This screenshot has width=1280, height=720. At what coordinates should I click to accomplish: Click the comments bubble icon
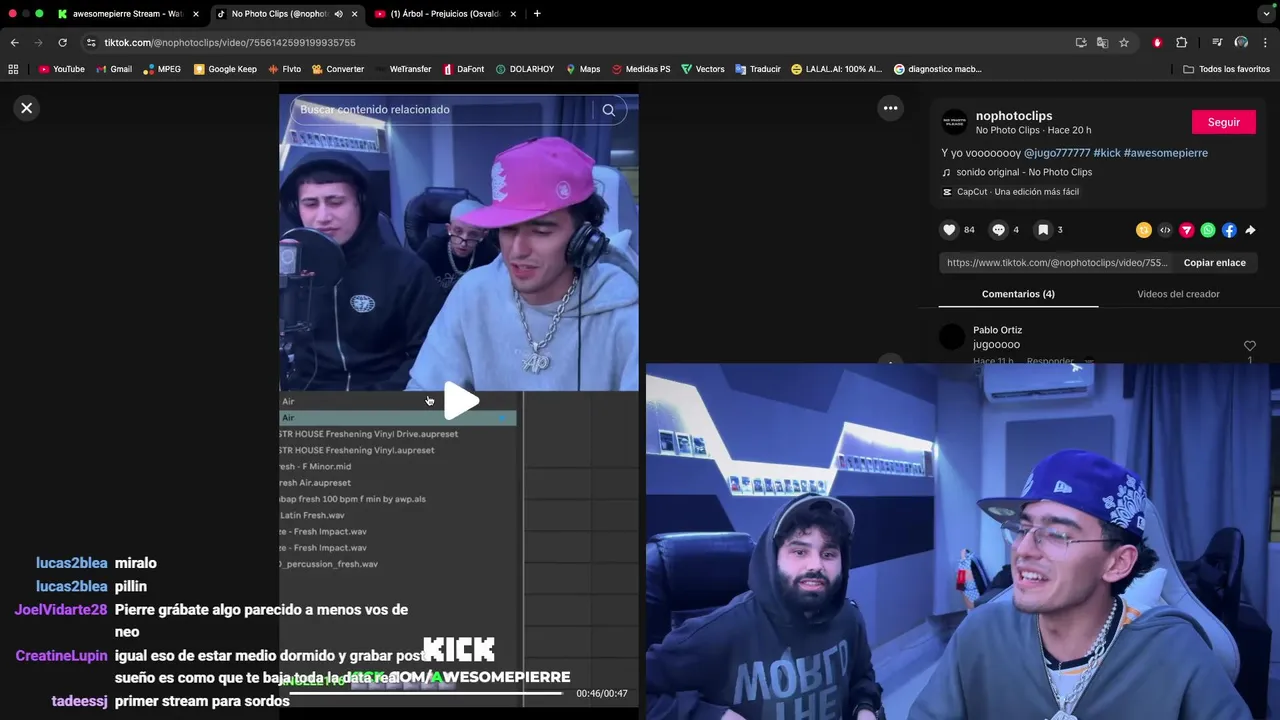click(998, 230)
